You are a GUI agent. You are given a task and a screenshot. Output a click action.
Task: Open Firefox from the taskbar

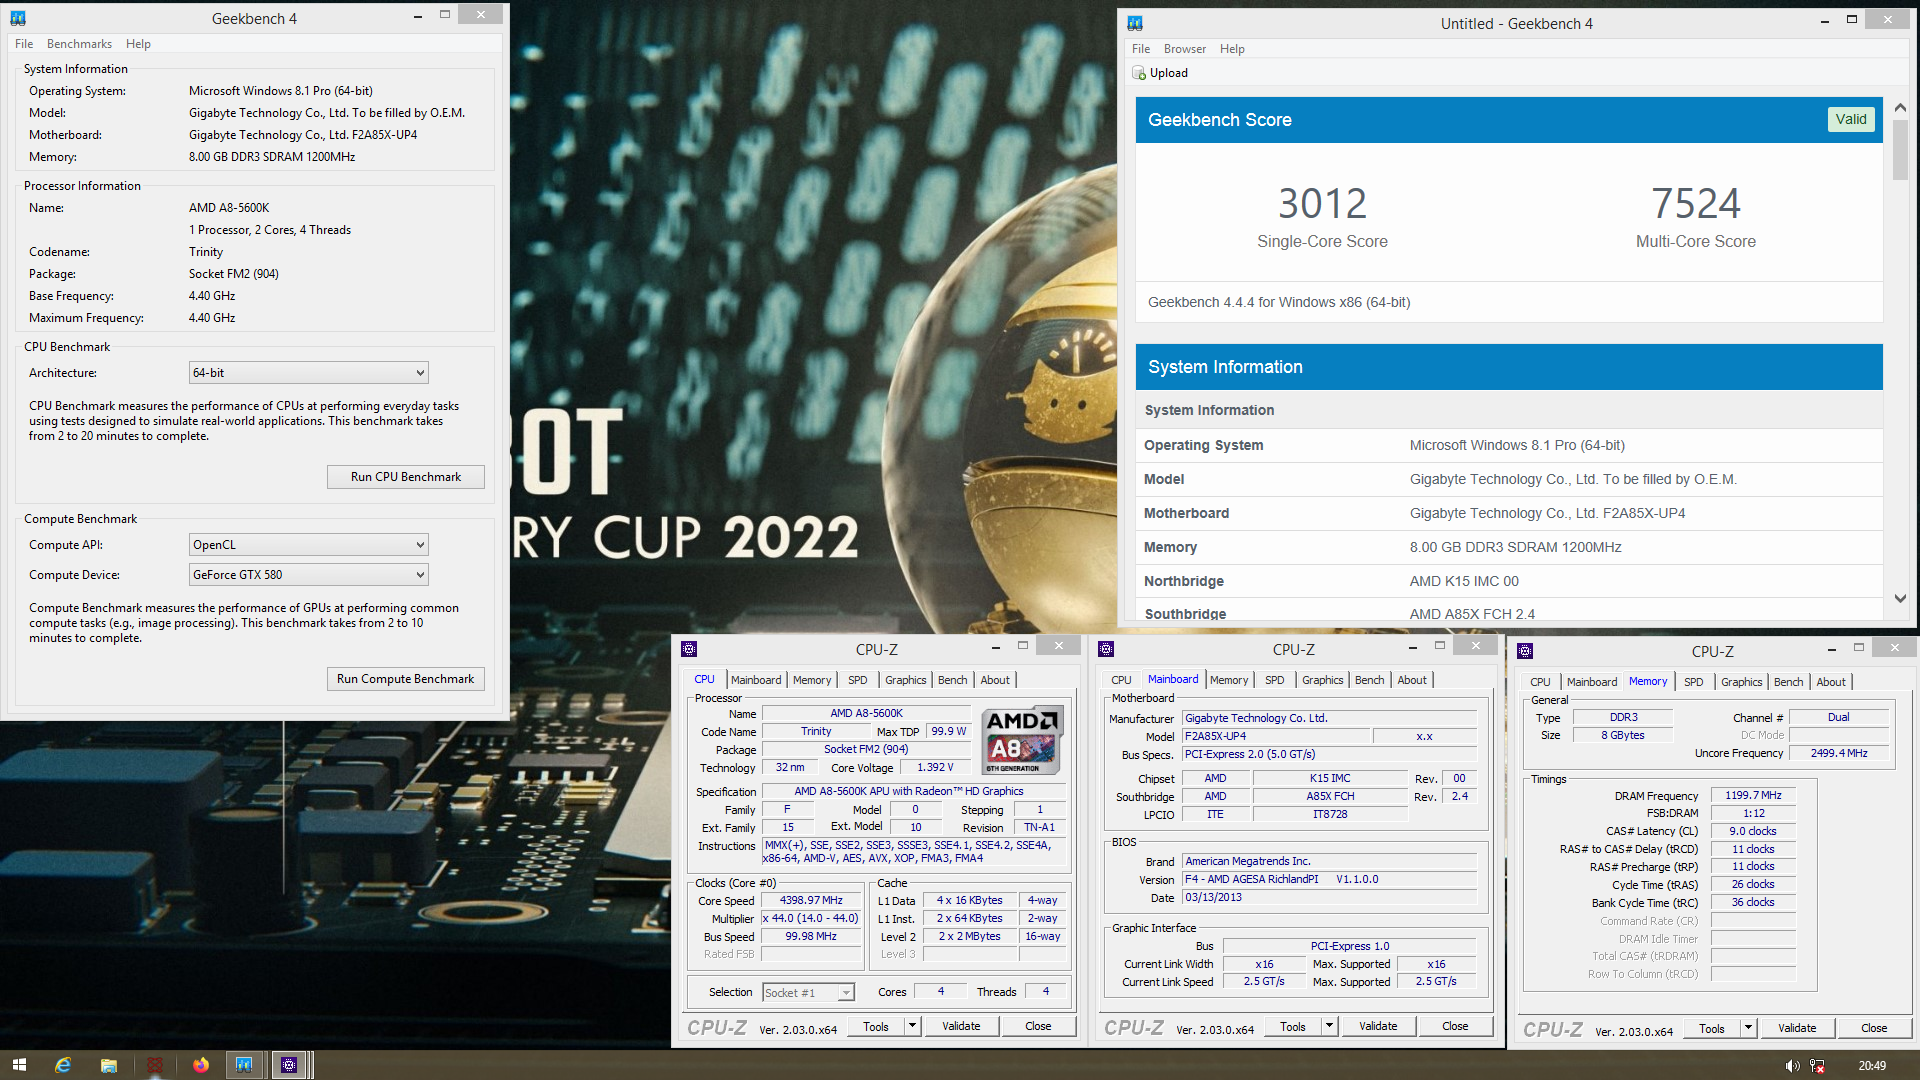201,1065
